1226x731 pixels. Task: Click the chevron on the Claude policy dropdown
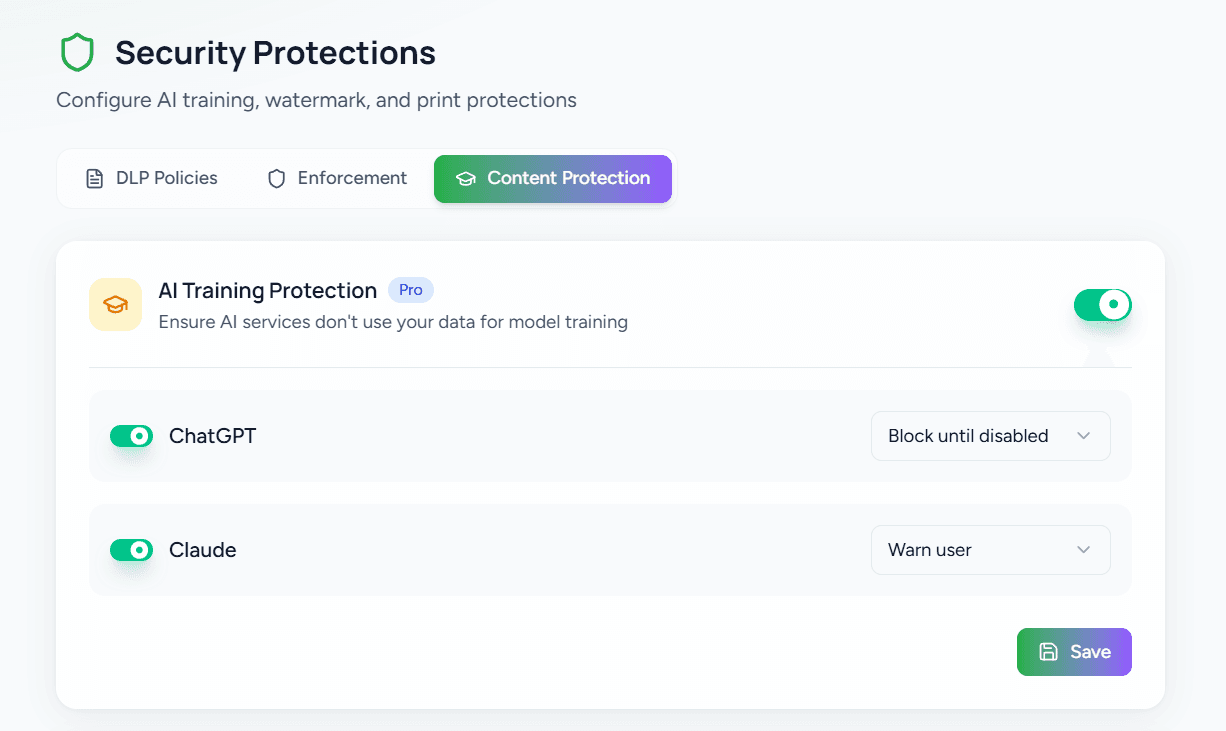tap(1083, 549)
